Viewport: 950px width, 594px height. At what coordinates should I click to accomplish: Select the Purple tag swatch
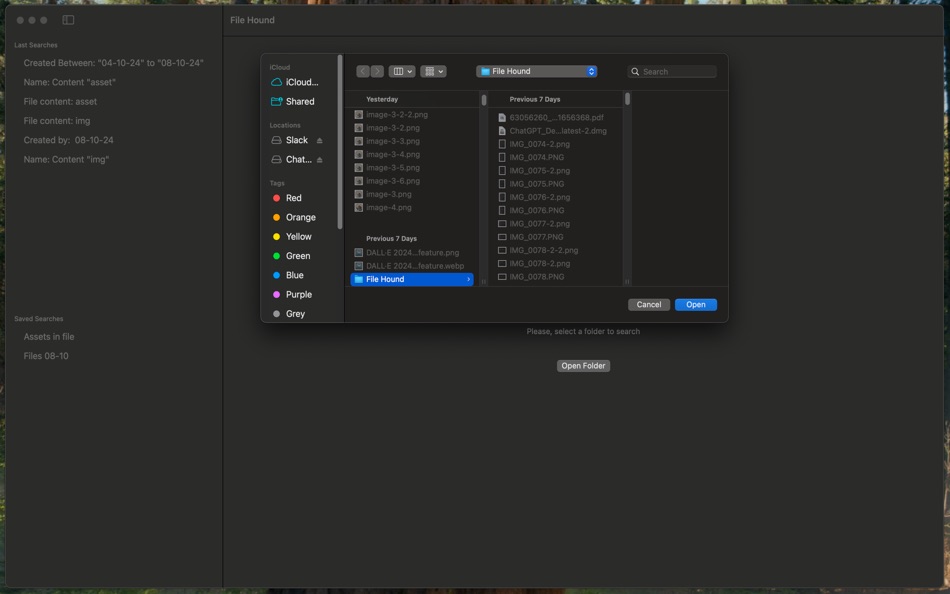tap(278, 294)
